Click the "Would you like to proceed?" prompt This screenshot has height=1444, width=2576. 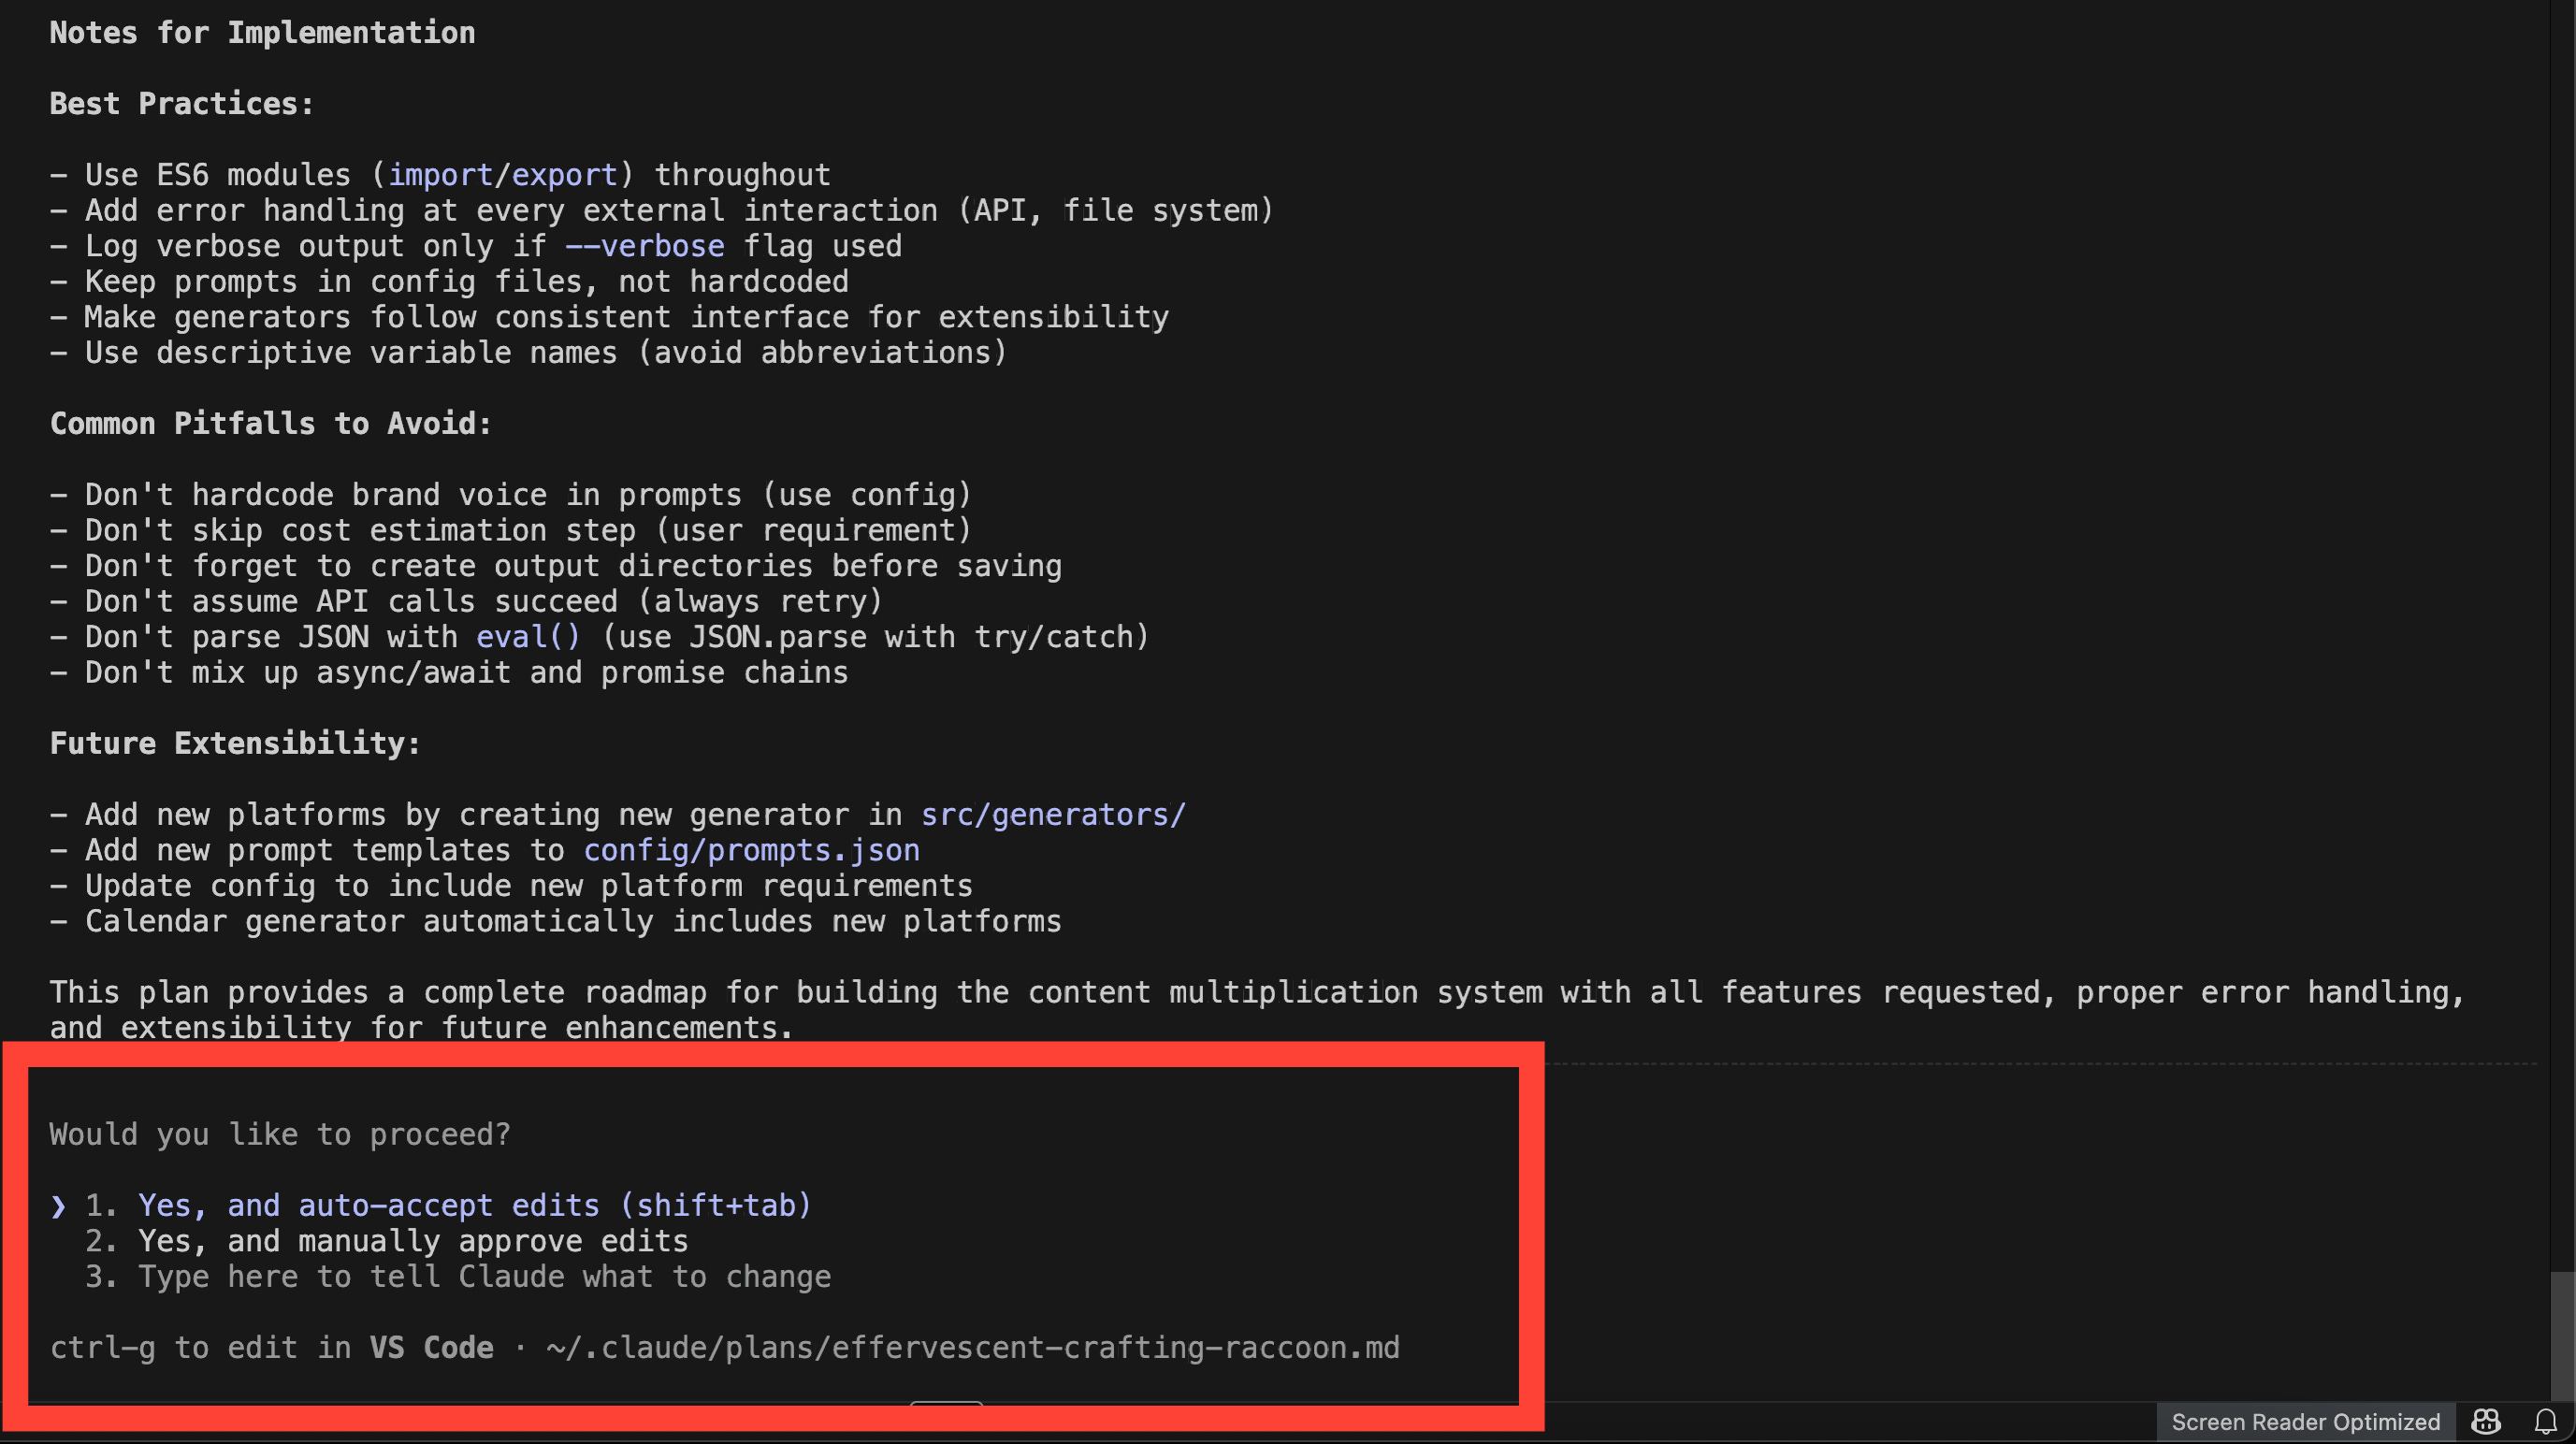pos(280,1134)
